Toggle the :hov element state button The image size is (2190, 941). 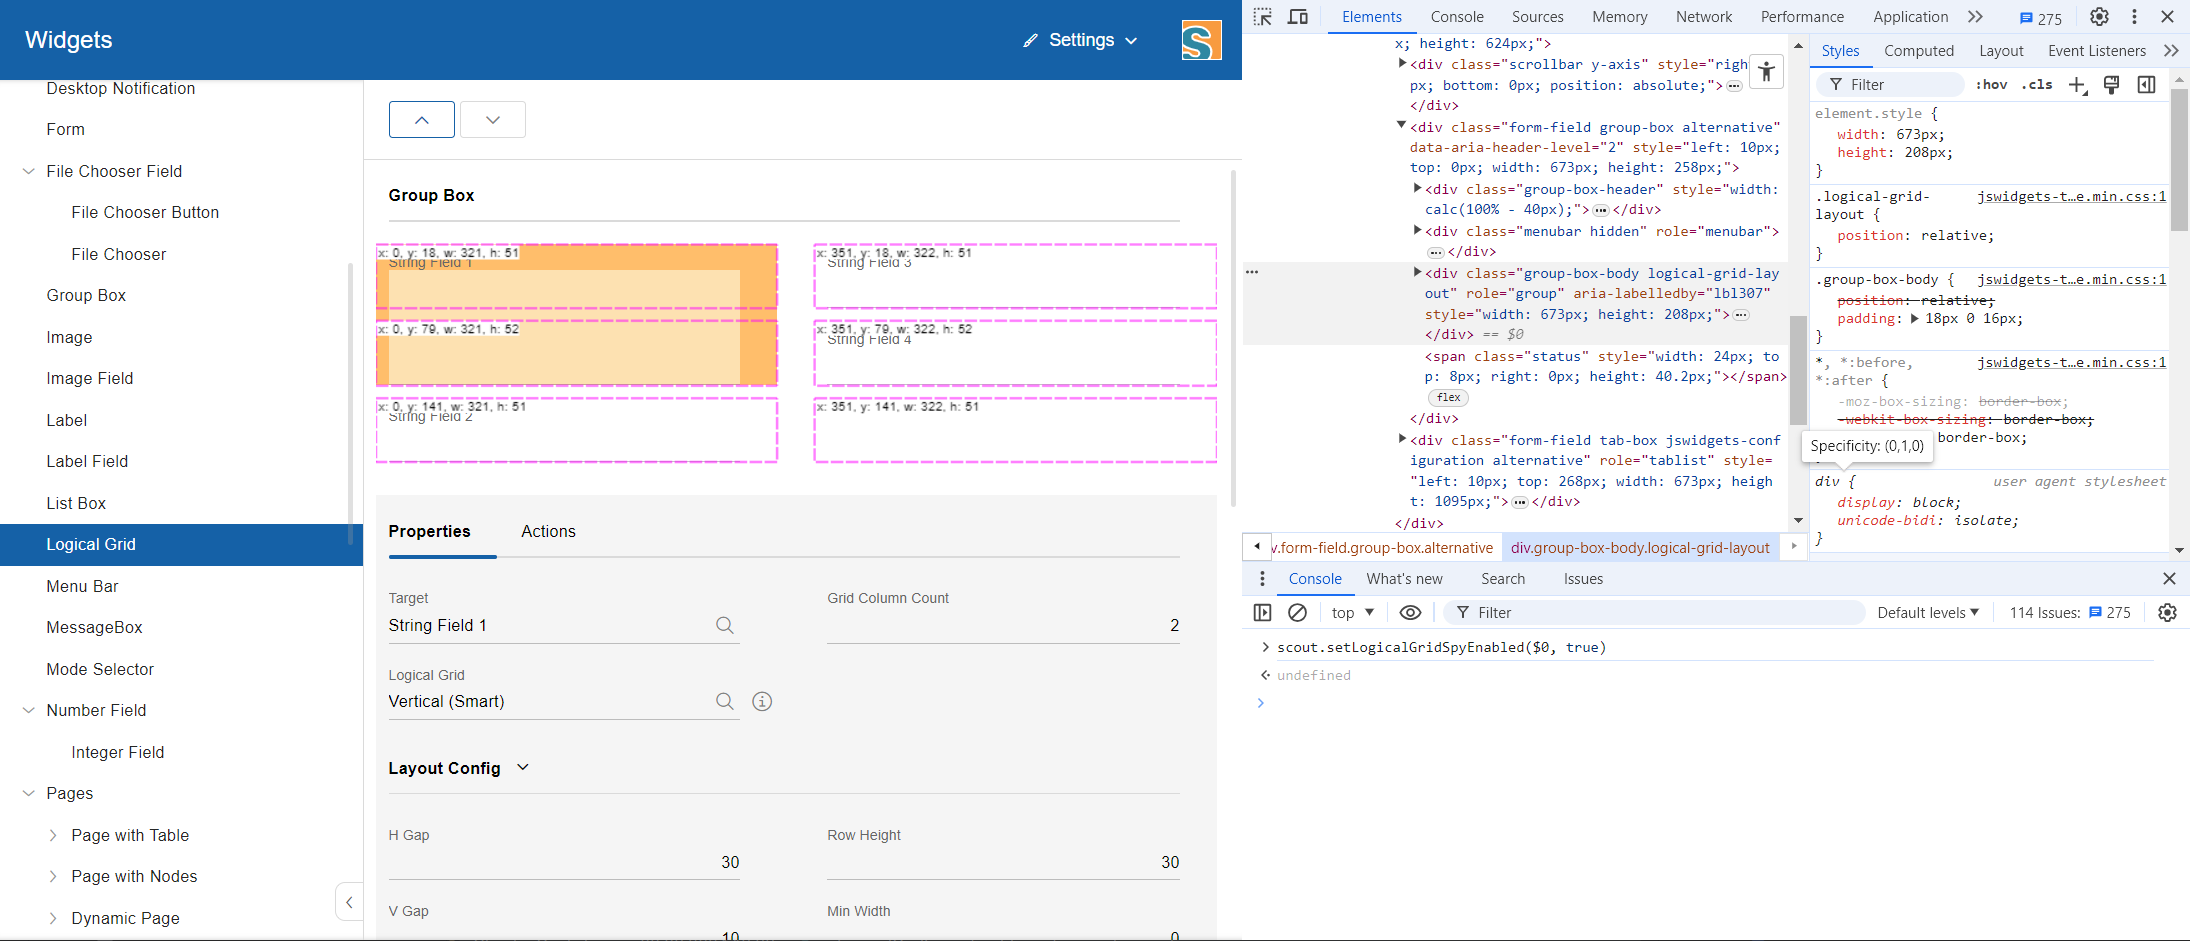pos(1991,85)
